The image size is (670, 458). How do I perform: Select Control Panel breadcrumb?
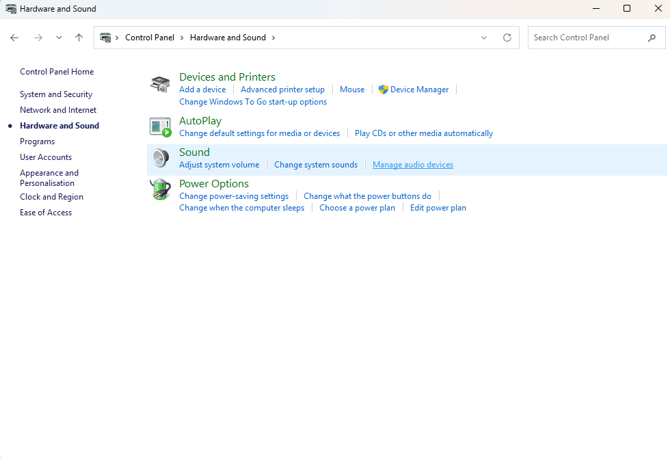click(x=150, y=38)
